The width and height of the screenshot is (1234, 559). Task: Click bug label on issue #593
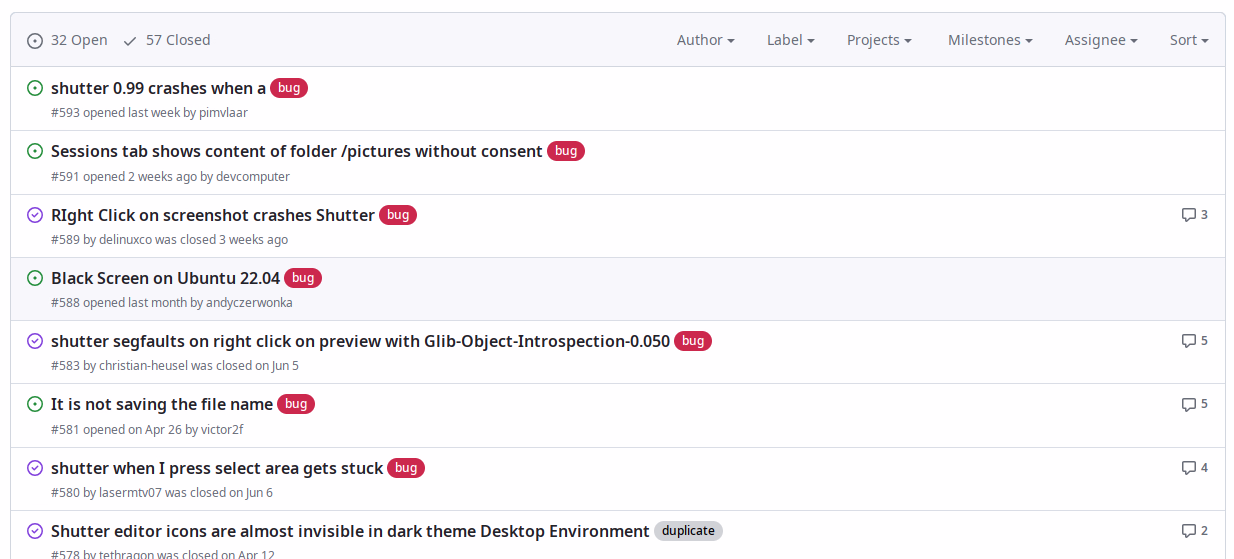(289, 88)
